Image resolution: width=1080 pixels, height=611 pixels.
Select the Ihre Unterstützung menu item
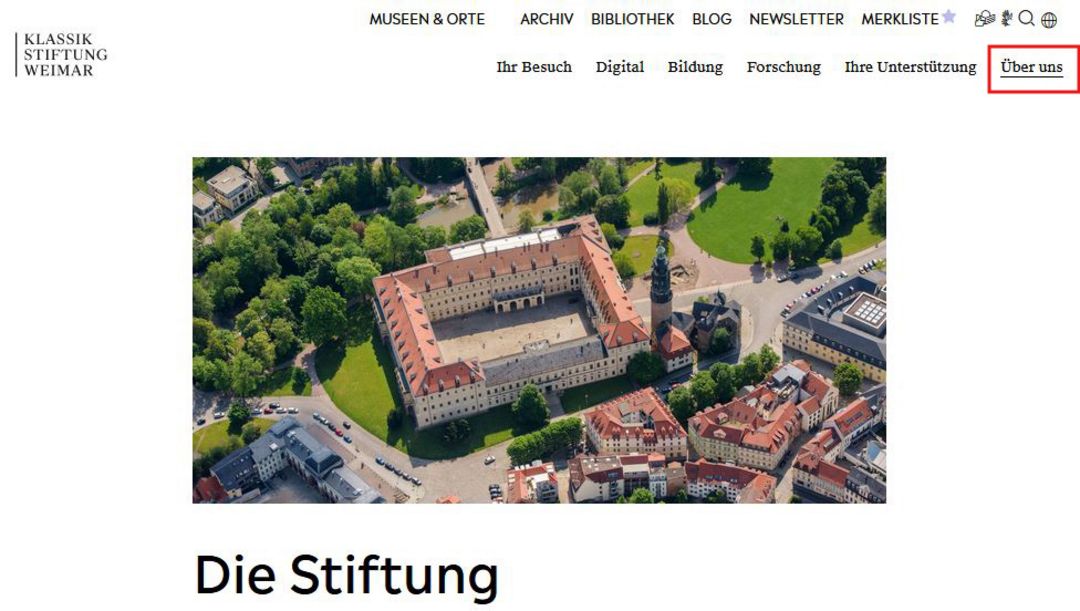click(x=911, y=67)
